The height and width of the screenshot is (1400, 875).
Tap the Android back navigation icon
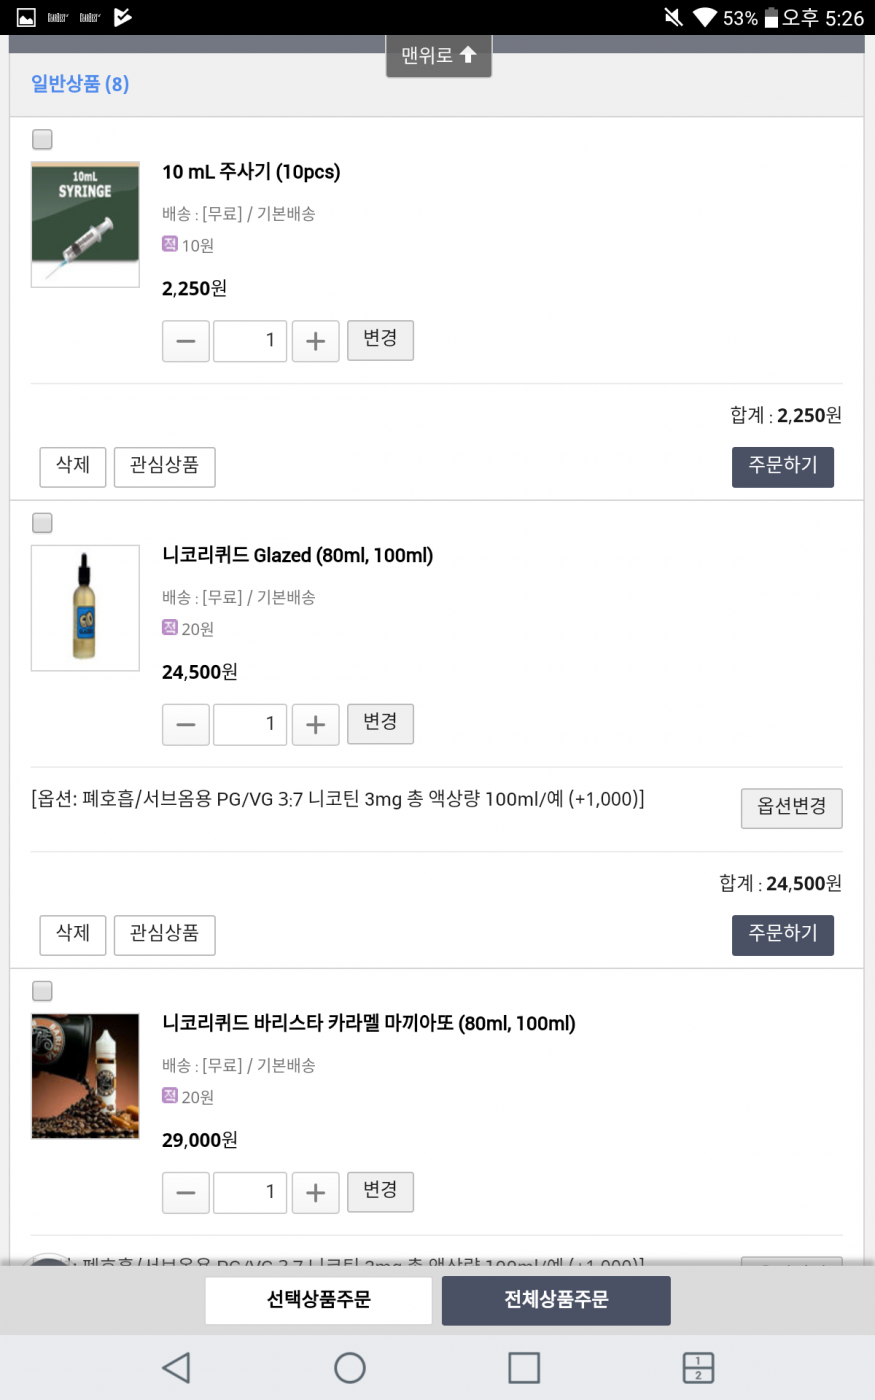click(x=177, y=1367)
